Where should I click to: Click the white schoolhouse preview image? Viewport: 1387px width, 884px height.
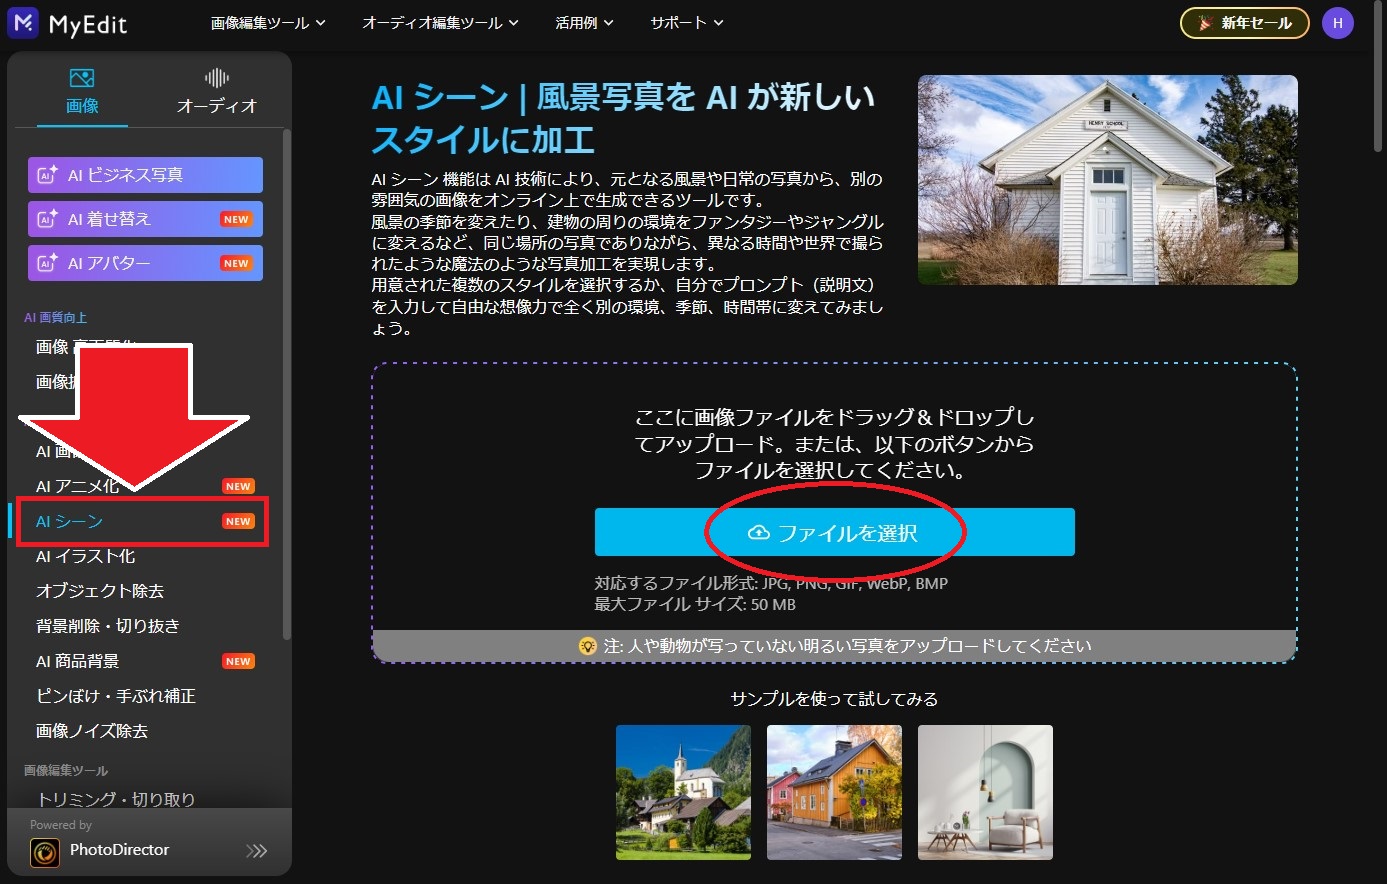1108,180
